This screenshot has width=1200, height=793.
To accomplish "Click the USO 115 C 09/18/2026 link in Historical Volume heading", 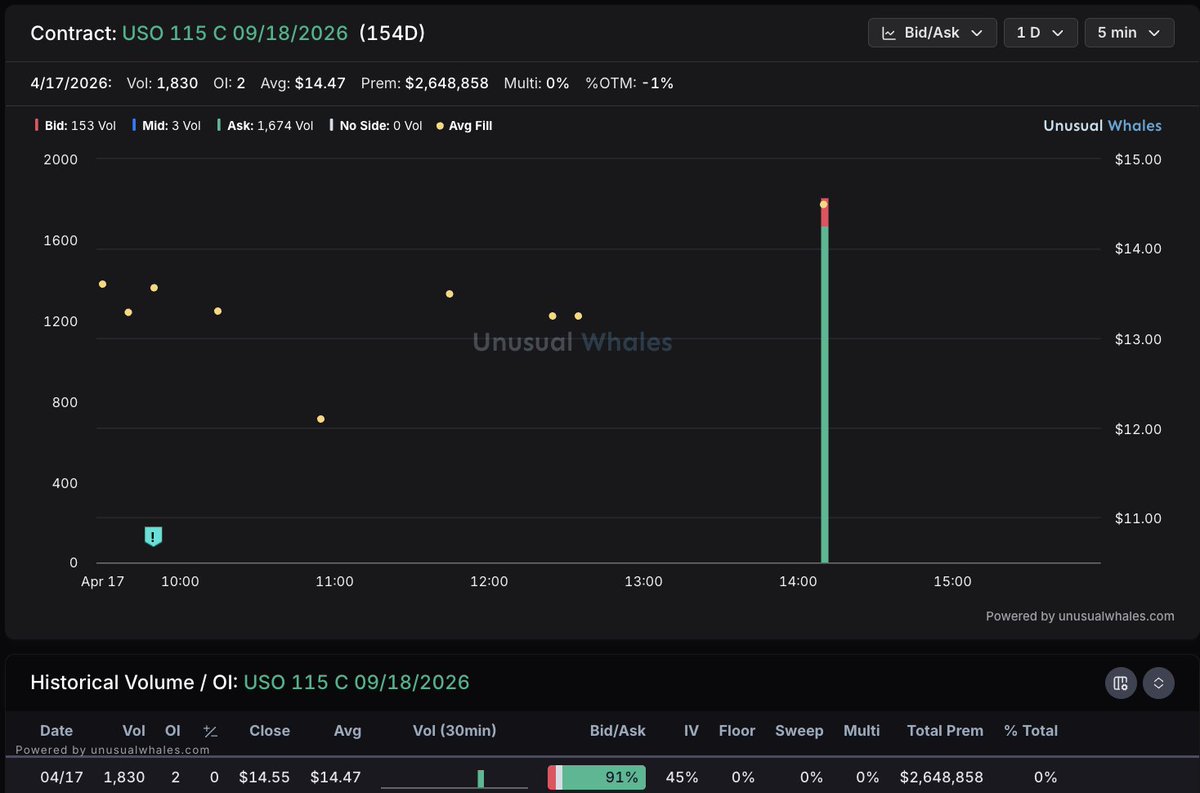I will point(356,683).
